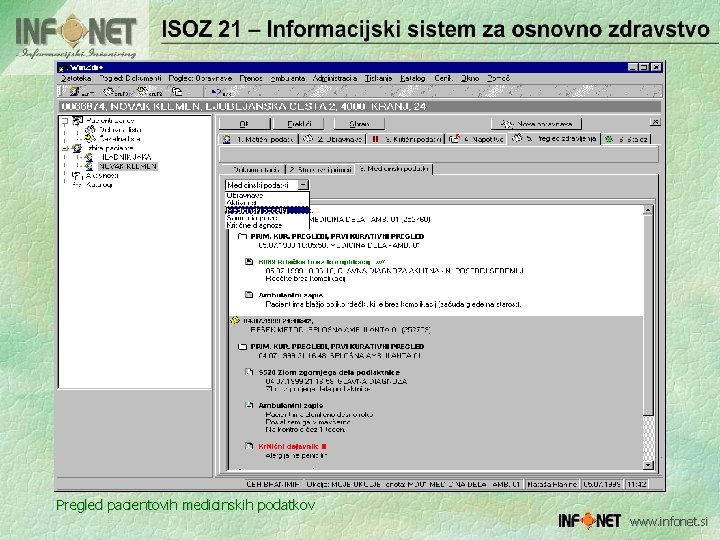Click the icon next to HLADNIK JAKA
This screenshot has width=720, height=540.
89,157
